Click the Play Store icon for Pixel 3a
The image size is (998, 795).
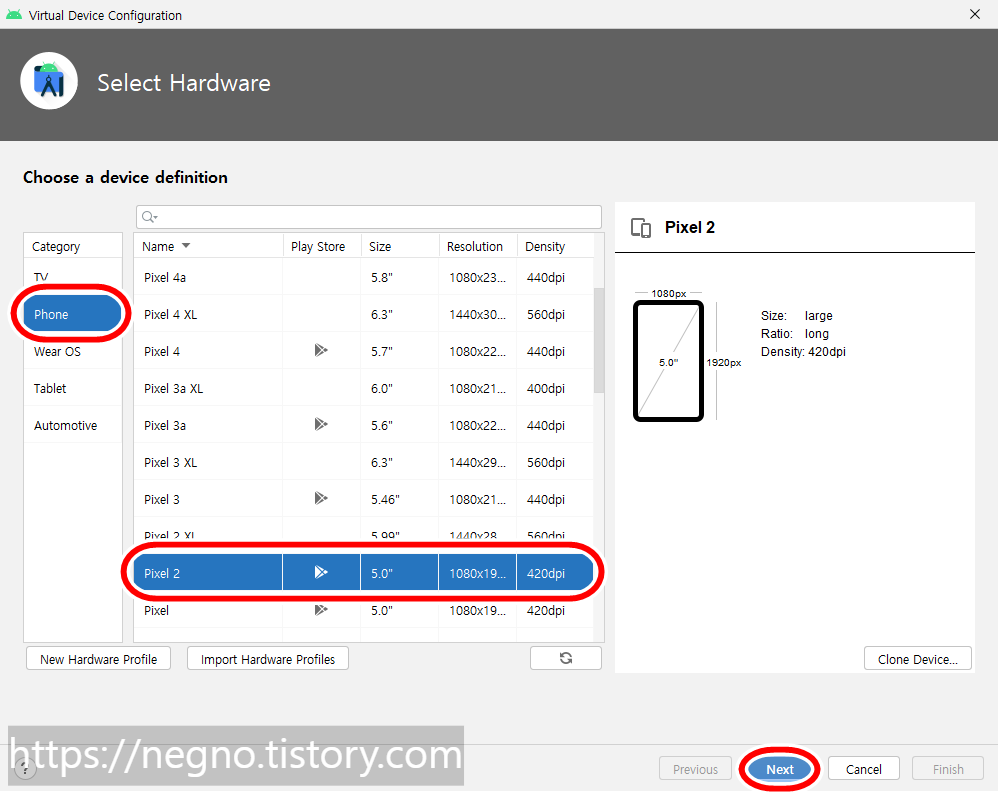point(321,424)
